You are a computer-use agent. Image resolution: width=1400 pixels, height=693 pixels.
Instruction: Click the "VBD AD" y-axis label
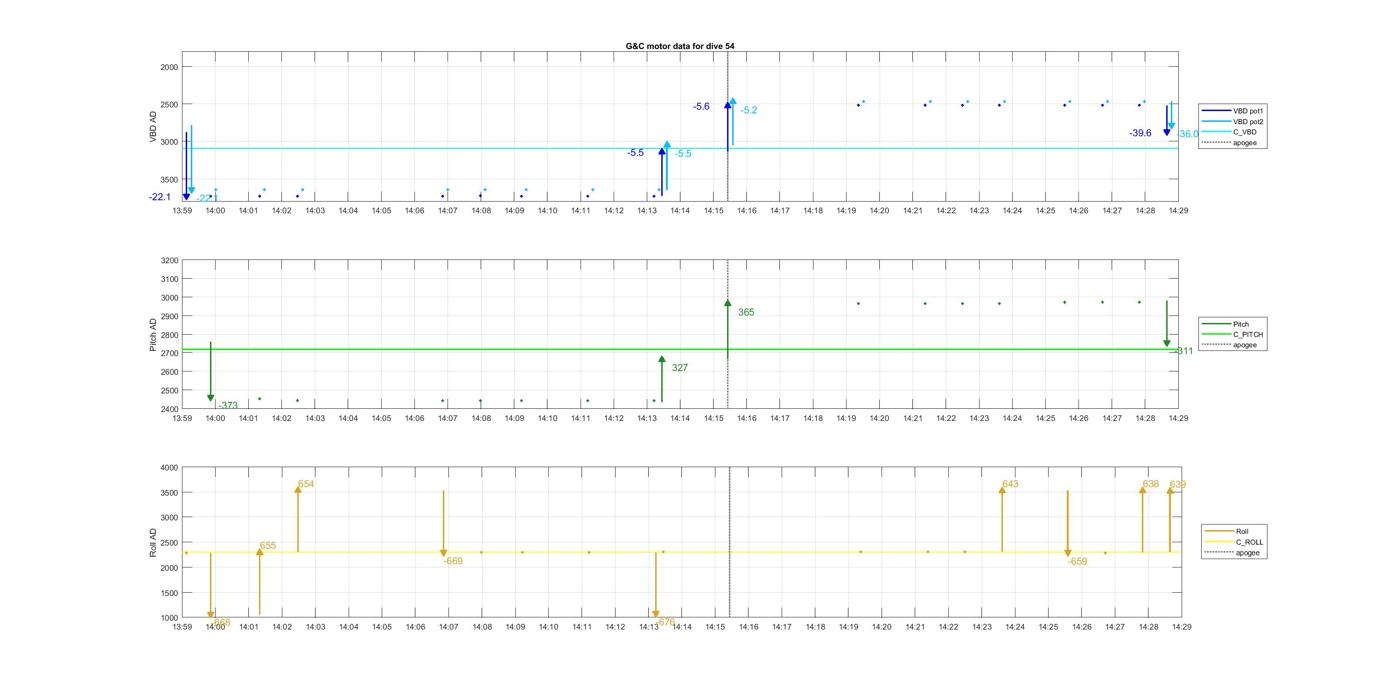pyautogui.click(x=154, y=126)
